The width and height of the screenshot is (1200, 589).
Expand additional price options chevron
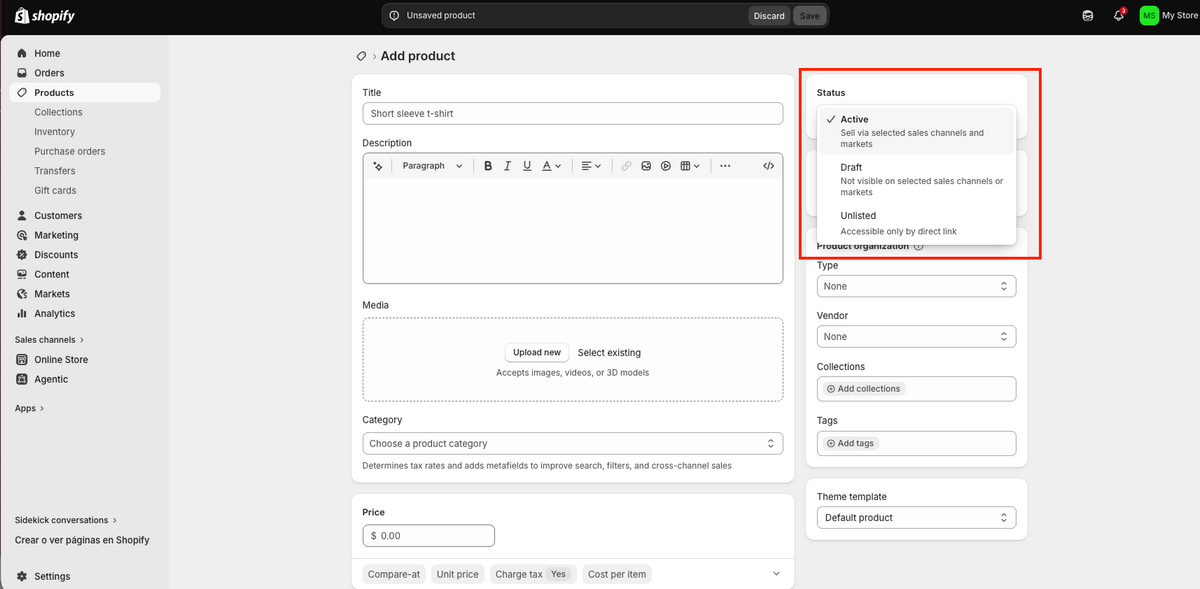[x=776, y=574]
